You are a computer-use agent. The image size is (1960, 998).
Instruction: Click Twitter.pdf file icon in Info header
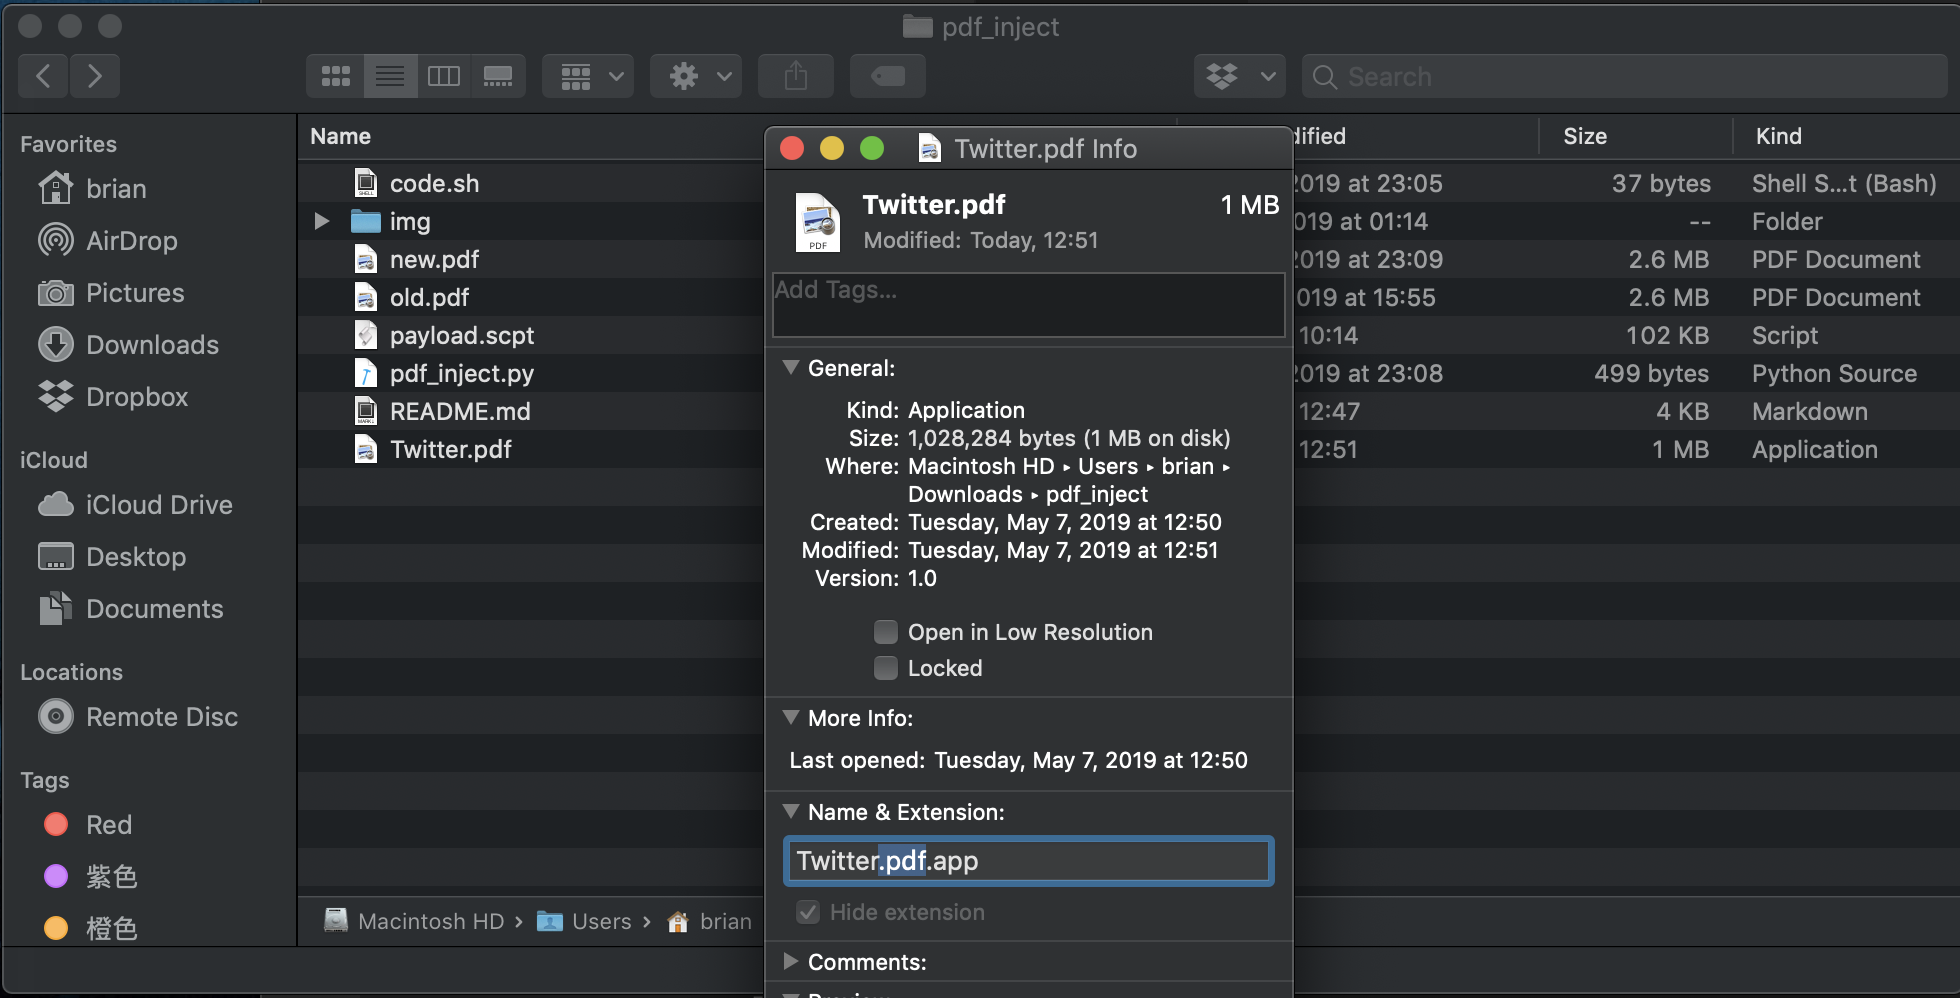[x=818, y=222]
